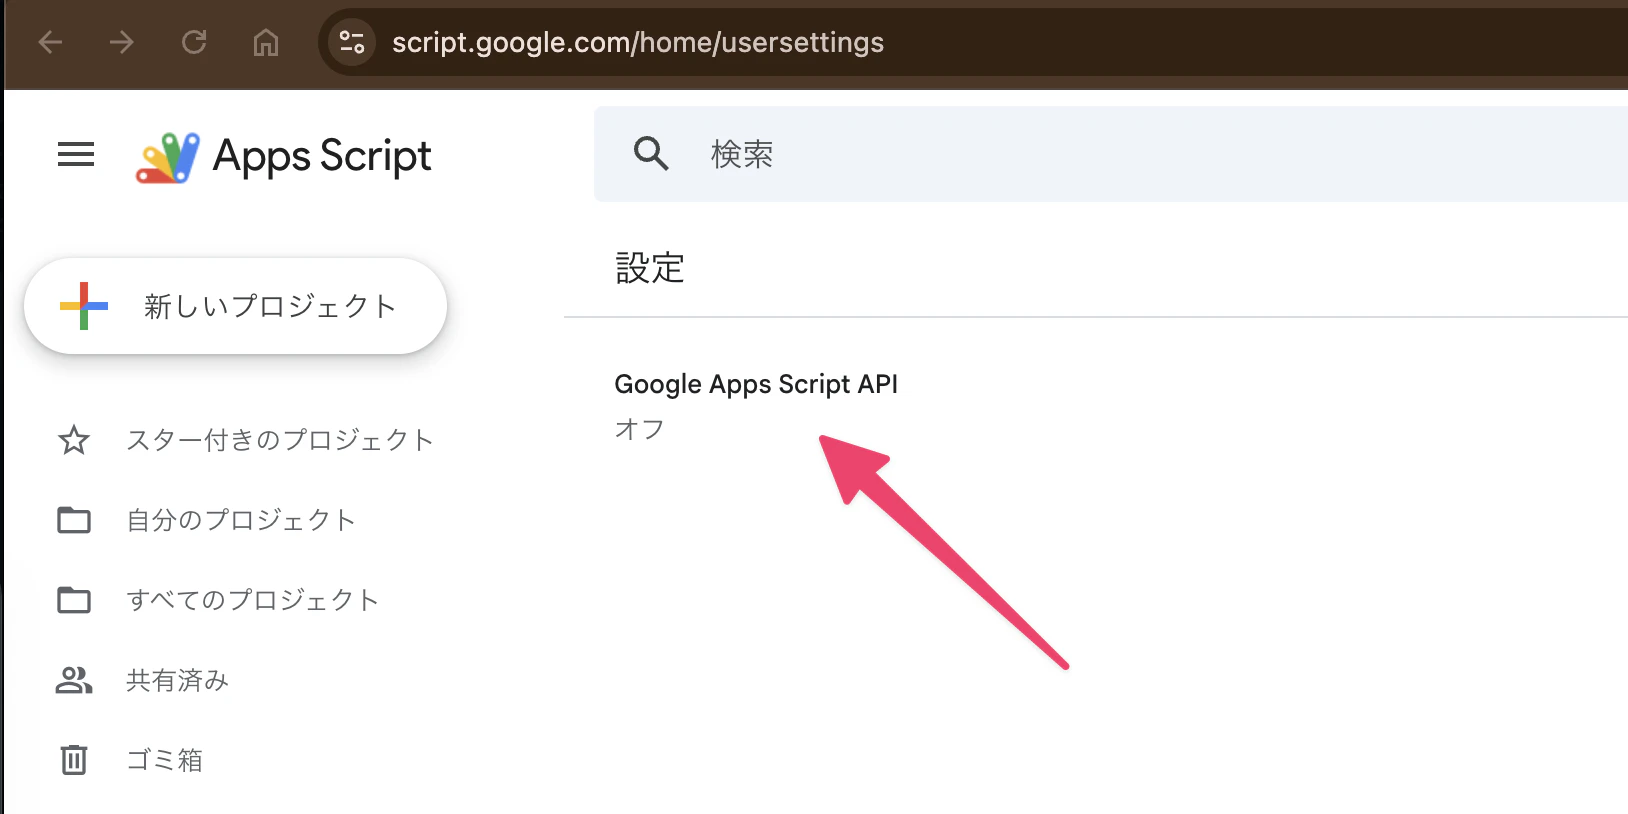Open ゴミ箱 in the sidebar
Image resolution: width=1628 pixels, height=814 pixels.
tap(165, 760)
